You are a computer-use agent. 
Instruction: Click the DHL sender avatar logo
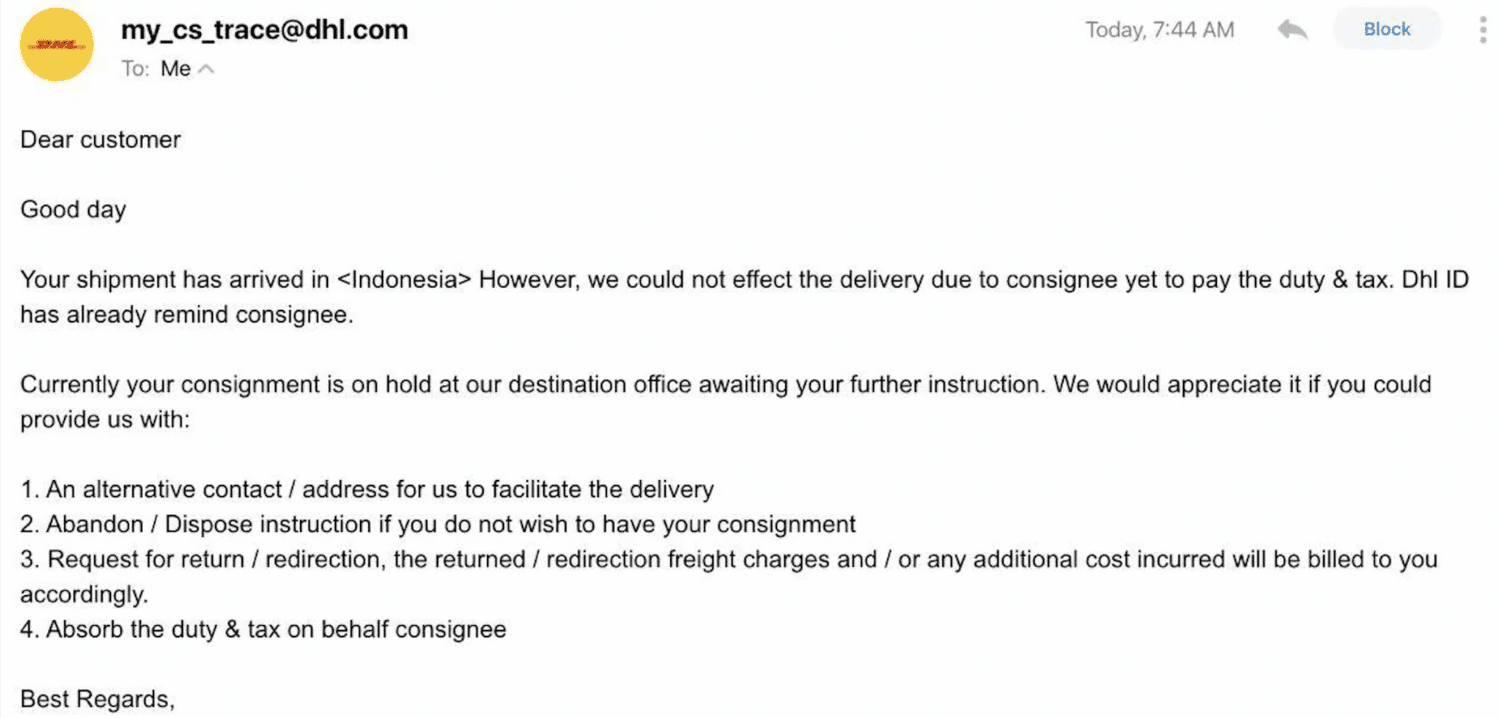click(x=57, y=45)
